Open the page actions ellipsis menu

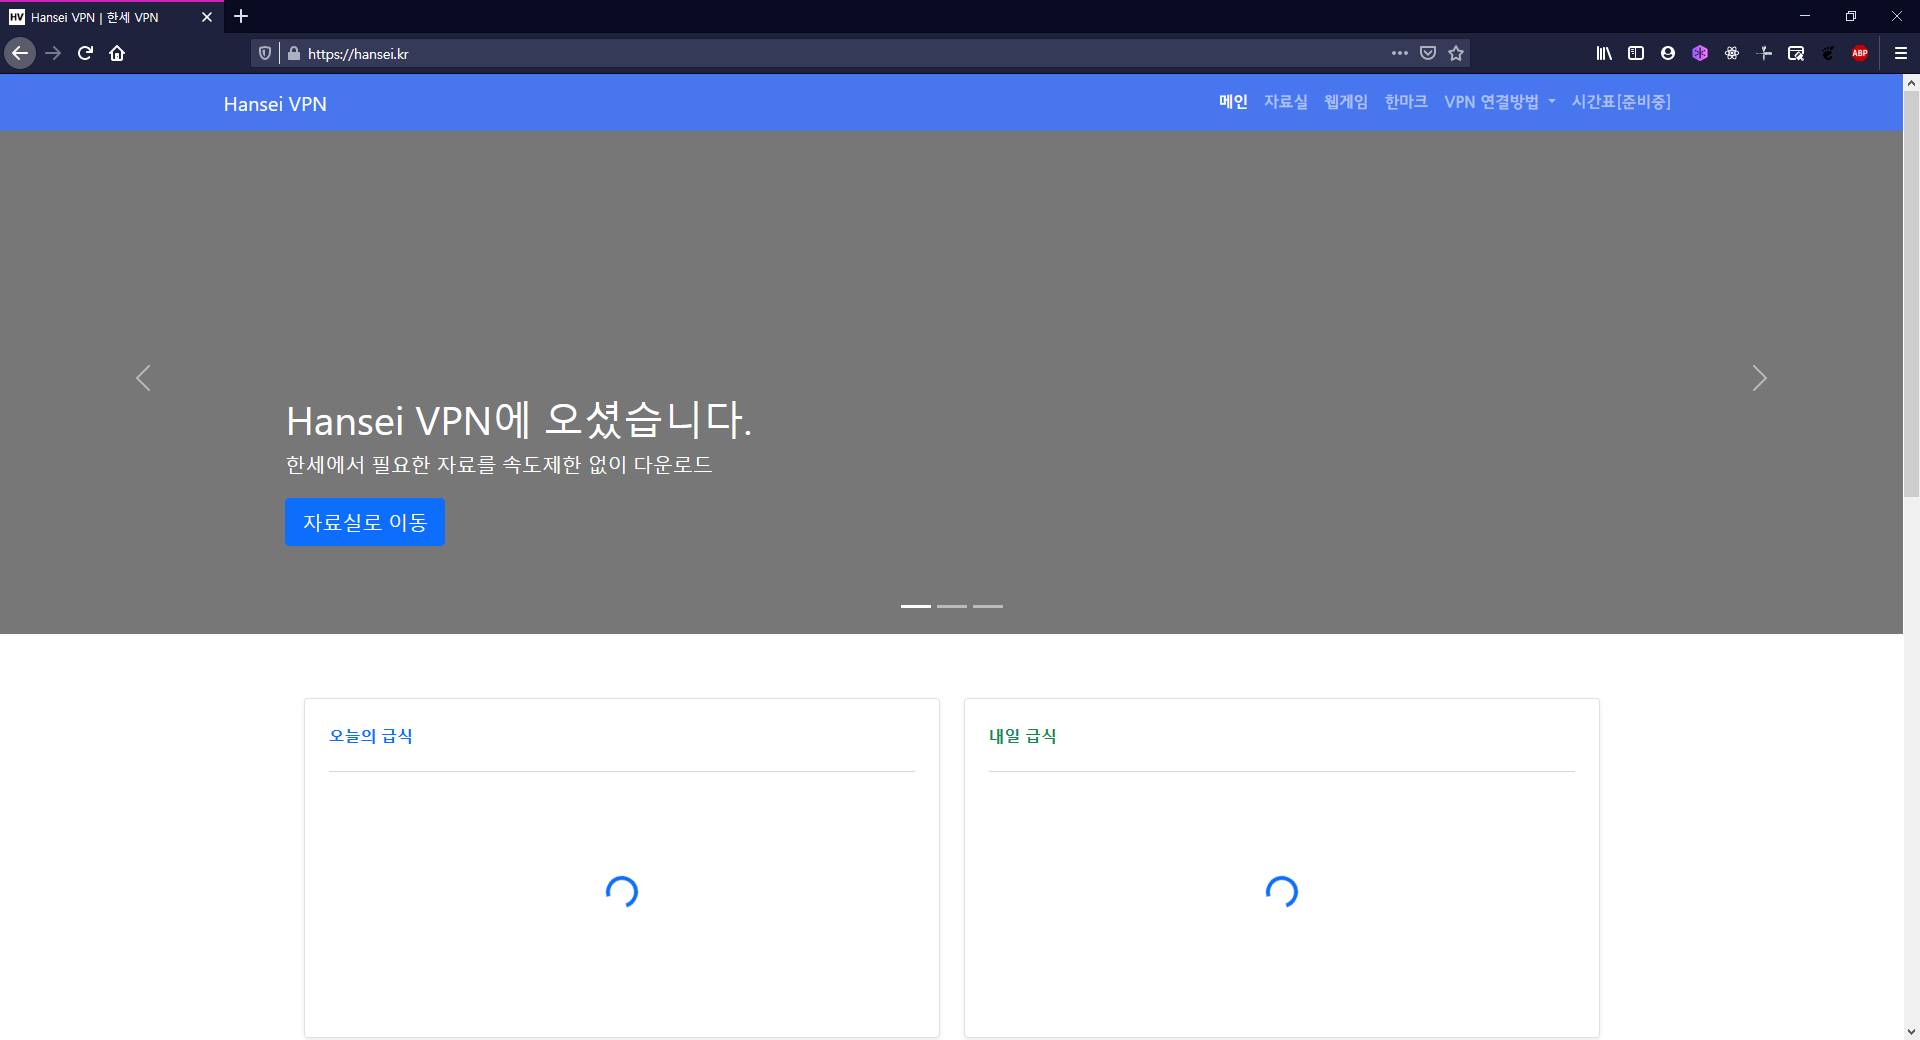click(1399, 53)
